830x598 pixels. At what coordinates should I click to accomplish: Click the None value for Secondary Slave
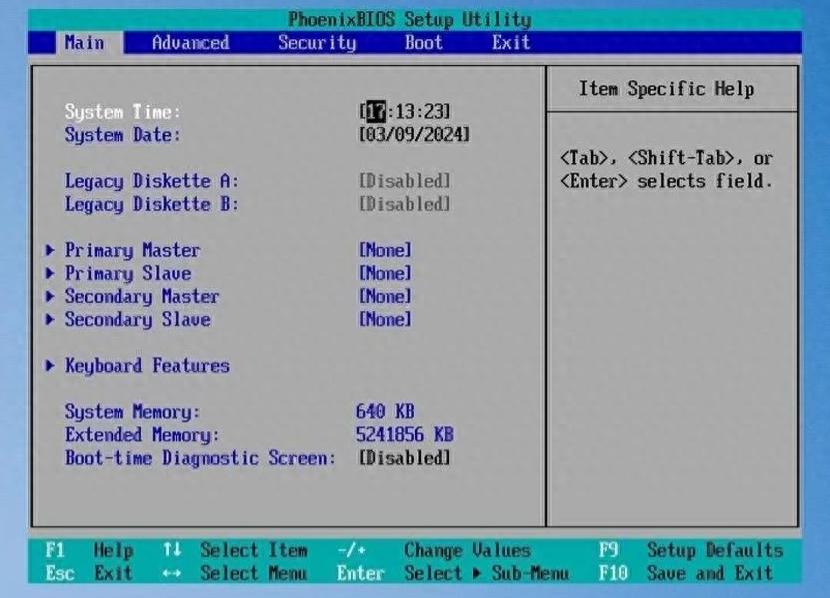tap(385, 319)
